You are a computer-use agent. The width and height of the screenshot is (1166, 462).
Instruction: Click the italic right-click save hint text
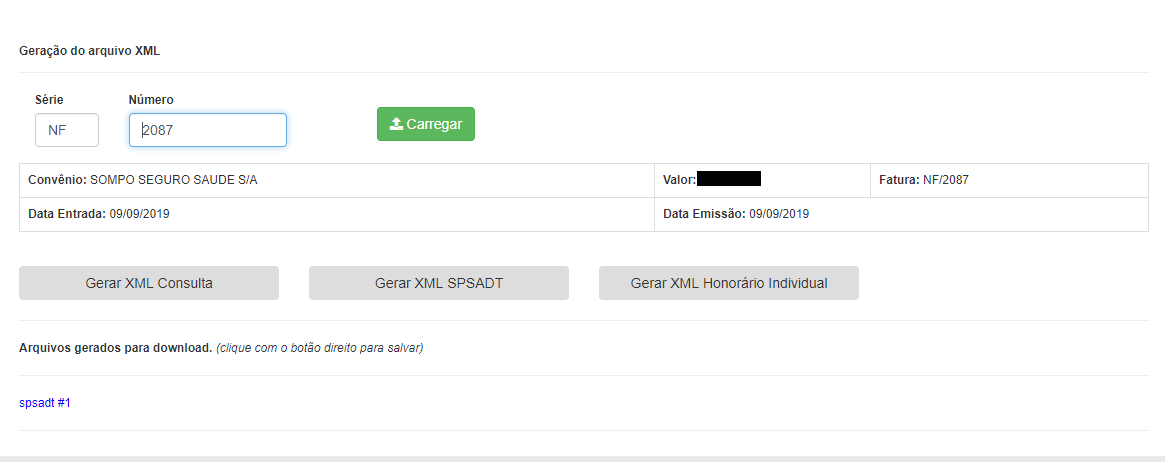(320, 347)
